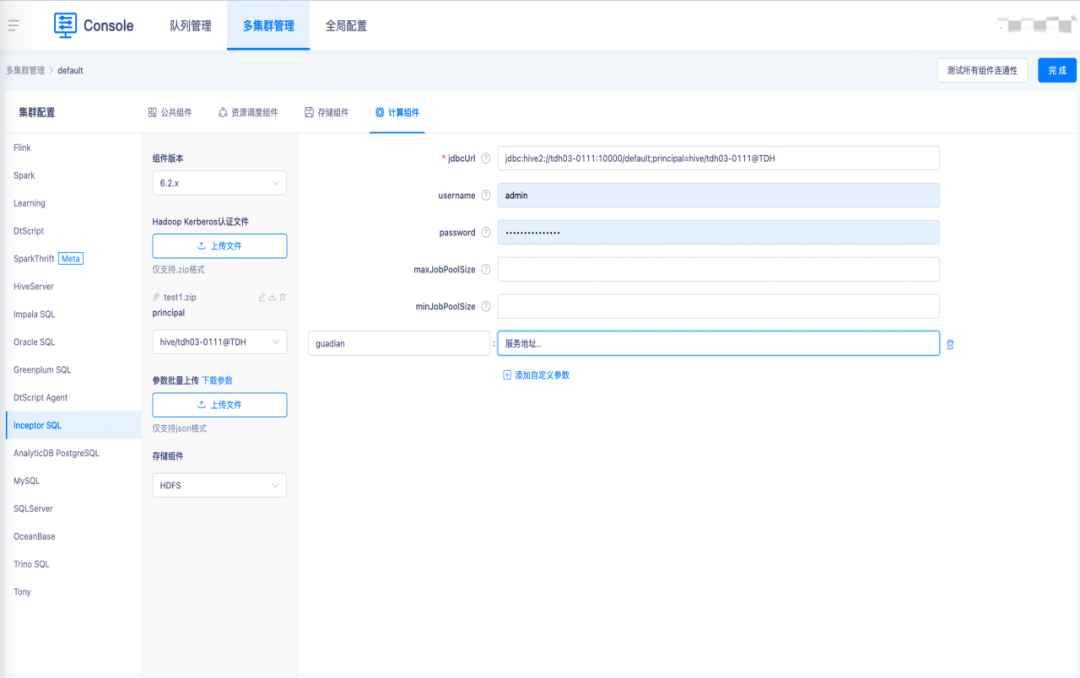Open the 存储组件 HDFS dropdown
The width and height of the screenshot is (1080, 678).
[219, 485]
